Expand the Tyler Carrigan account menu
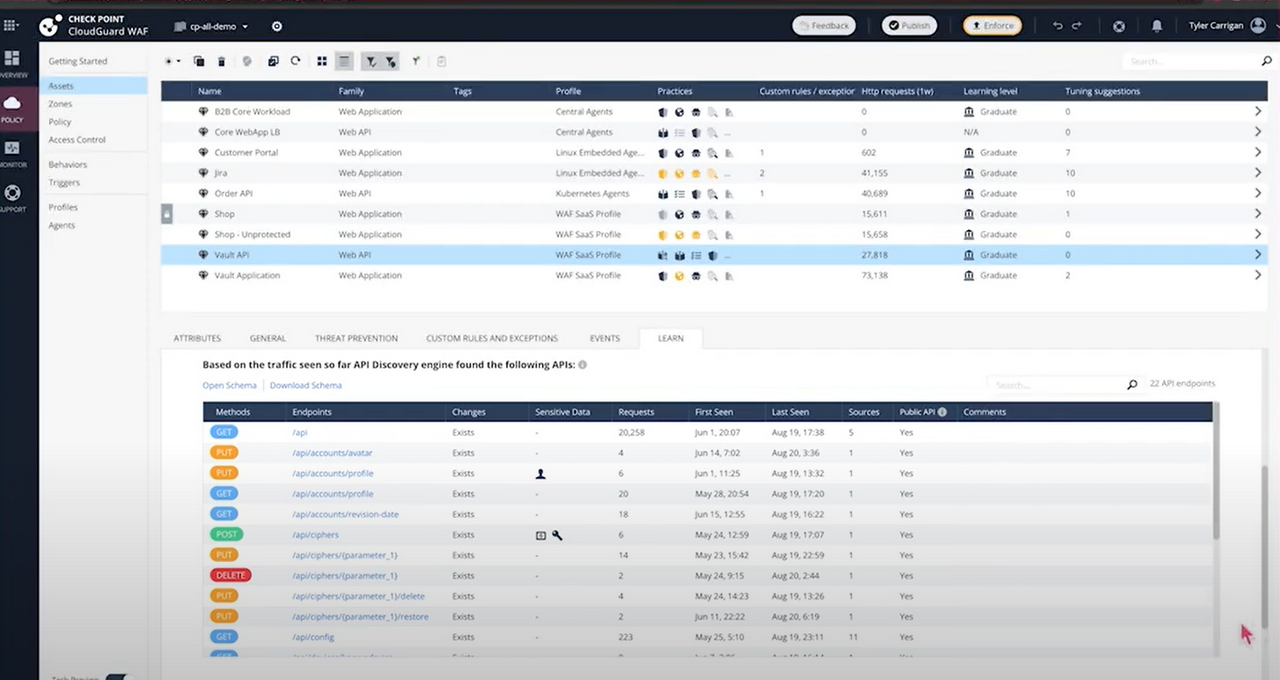The height and width of the screenshot is (680, 1280). pyautogui.click(x=1222, y=26)
